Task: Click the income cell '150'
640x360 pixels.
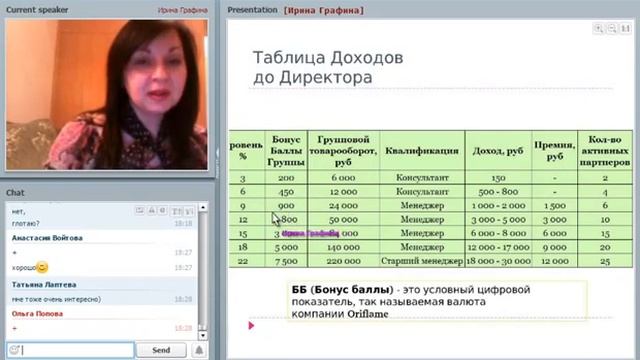Action: pyautogui.click(x=498, y=178)
